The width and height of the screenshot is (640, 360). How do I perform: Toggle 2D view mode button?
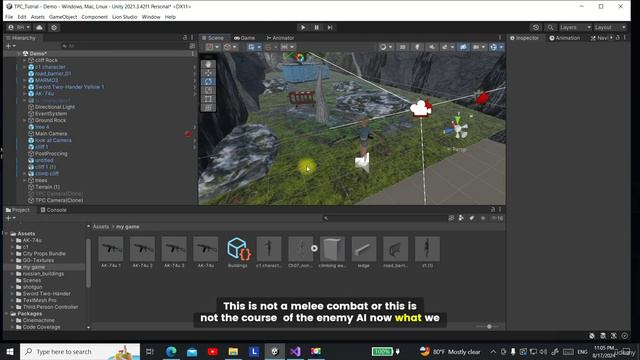[402, 47]
